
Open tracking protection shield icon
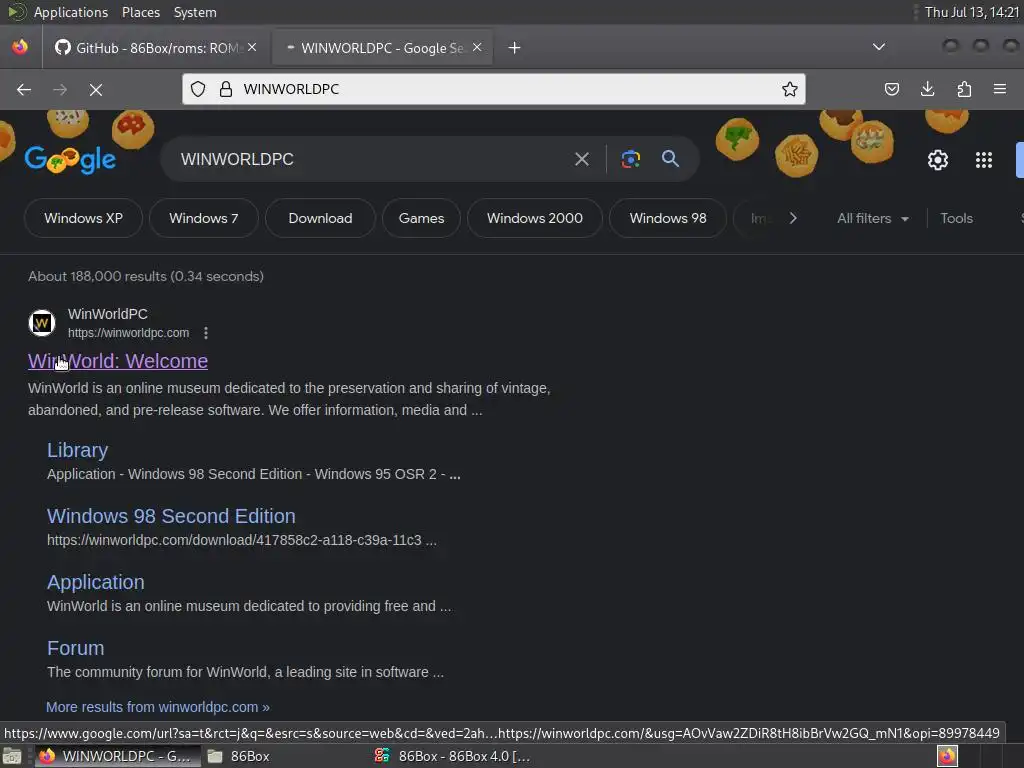pyautogui.click(x=199, y=89)
